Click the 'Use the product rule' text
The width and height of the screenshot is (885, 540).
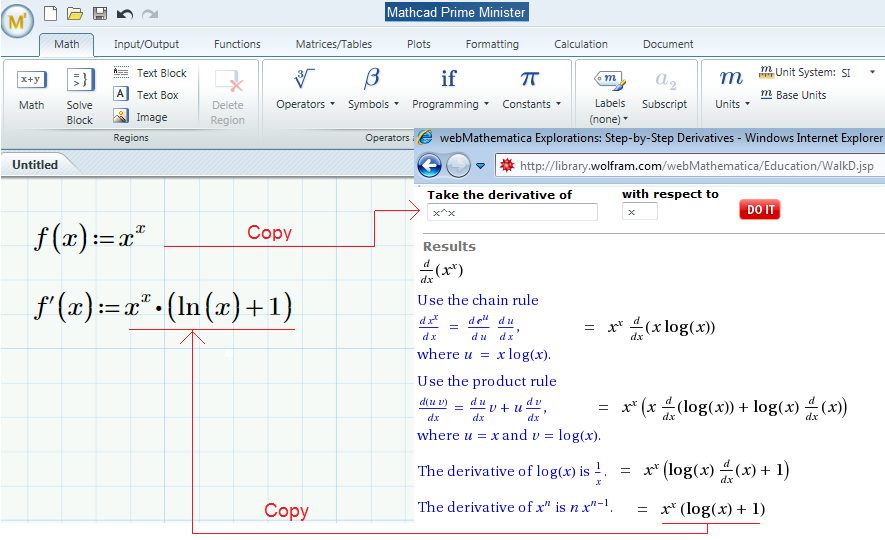(x=487, y=381)
